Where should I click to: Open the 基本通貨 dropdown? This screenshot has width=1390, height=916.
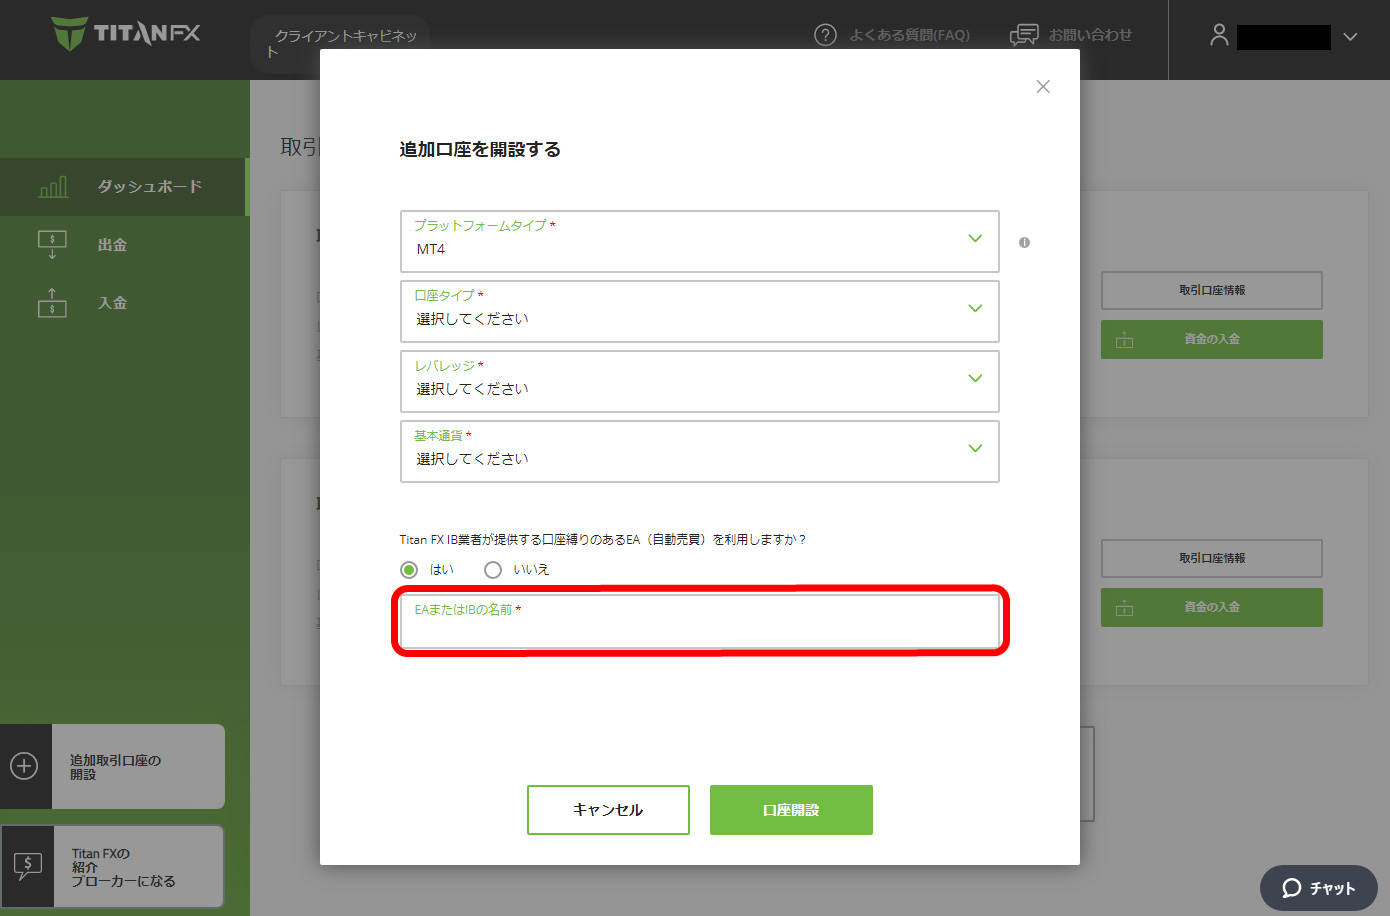(700, 451)
